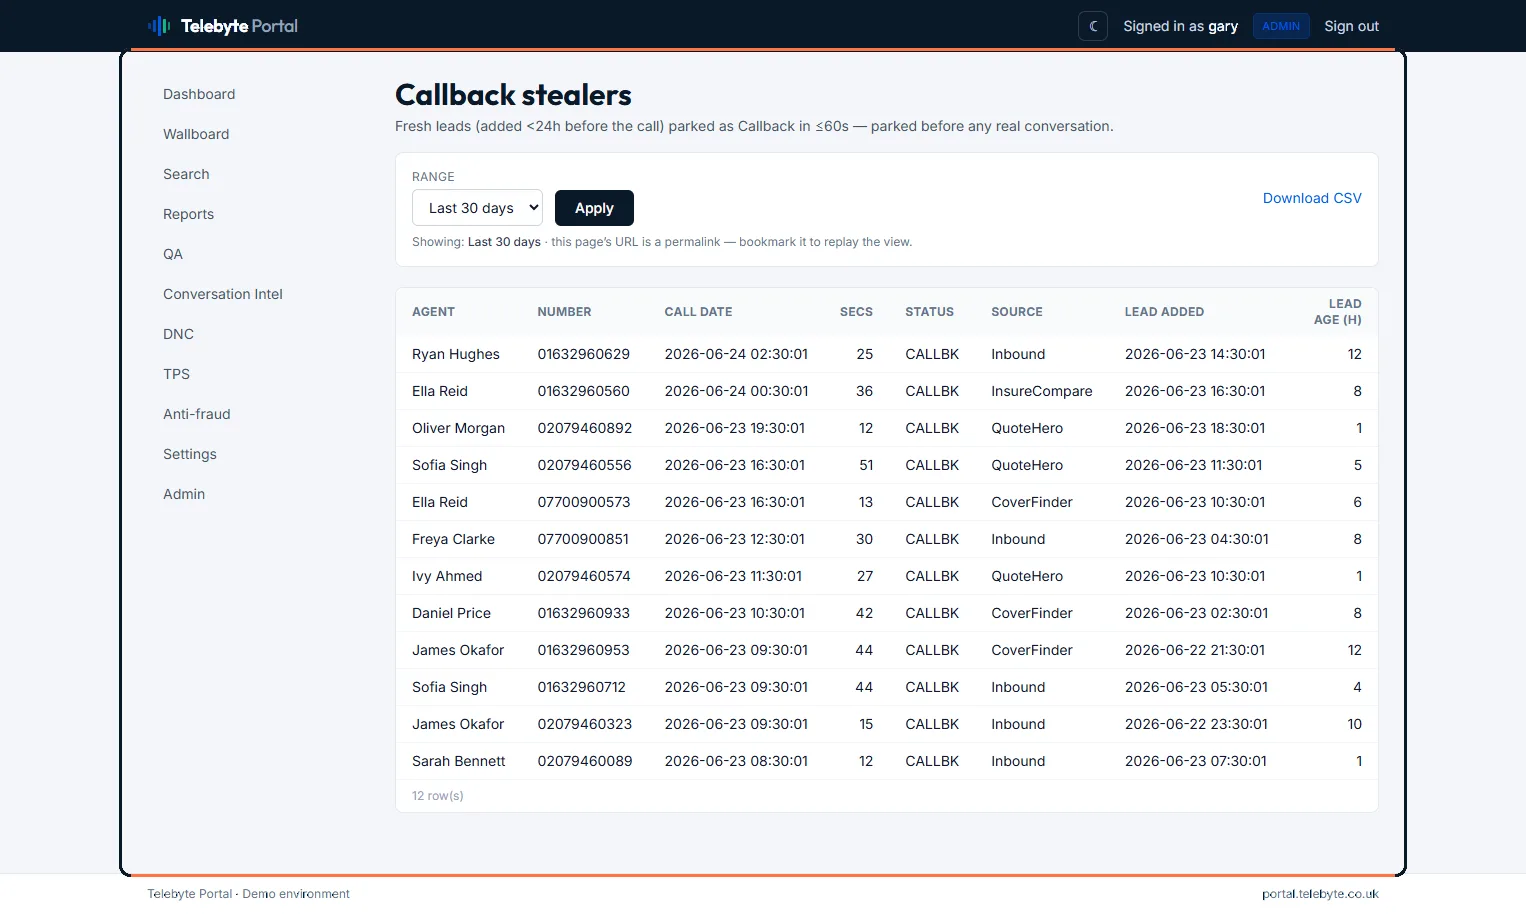
Task: Click the Callback stealers page heading
Action: point(513,95)
